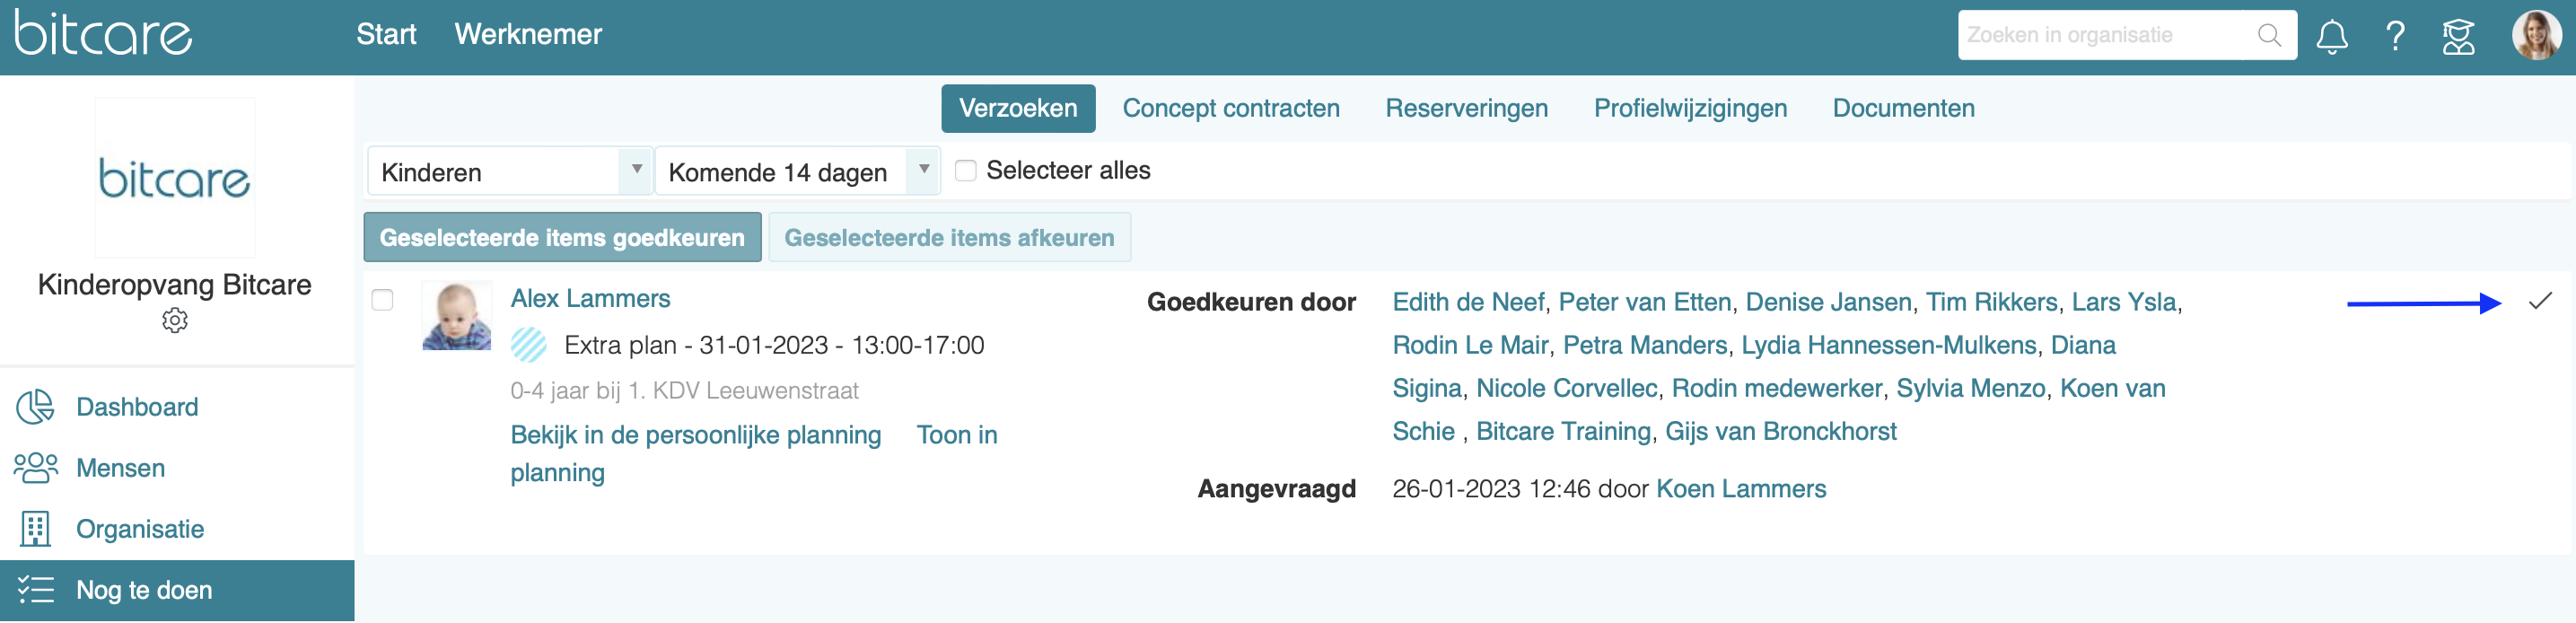The image size is (2576, 623).
Task: Open the notifications bell icon
Action: pyautogui.click(x=2331, y=37)
